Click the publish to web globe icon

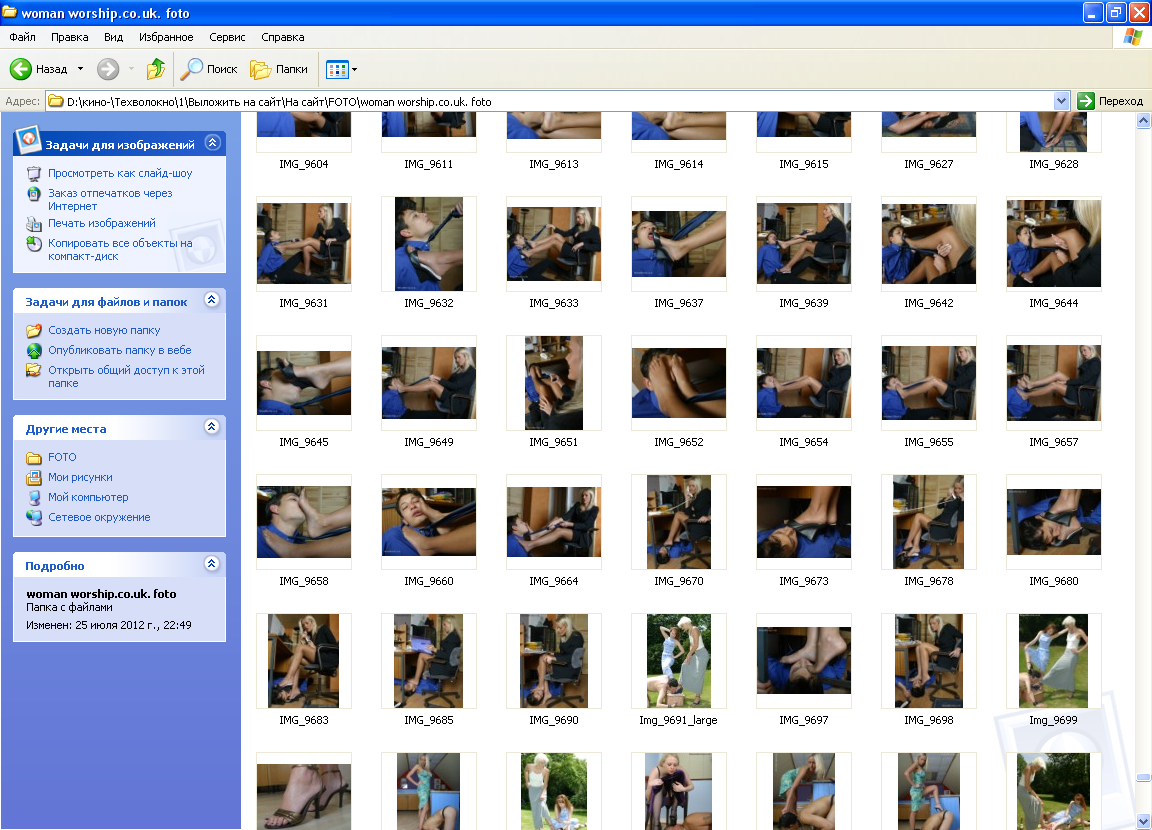coord(34,350)
